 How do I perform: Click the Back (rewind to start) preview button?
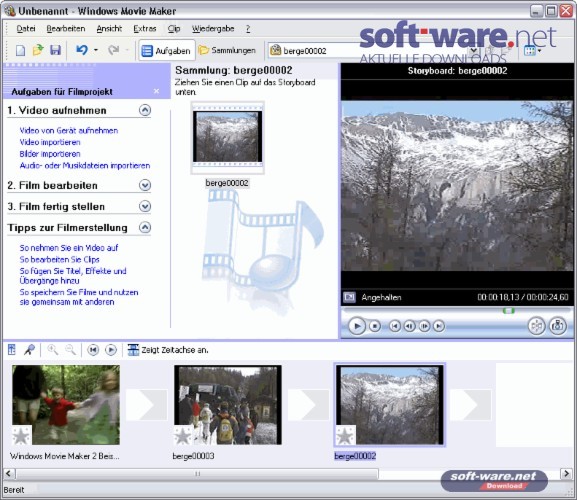tap(395, 326)
